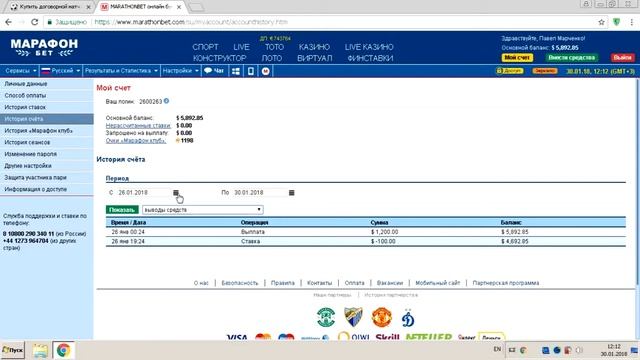
Task: Click the start date field 26.01.2018
Action: pos(143,193)
